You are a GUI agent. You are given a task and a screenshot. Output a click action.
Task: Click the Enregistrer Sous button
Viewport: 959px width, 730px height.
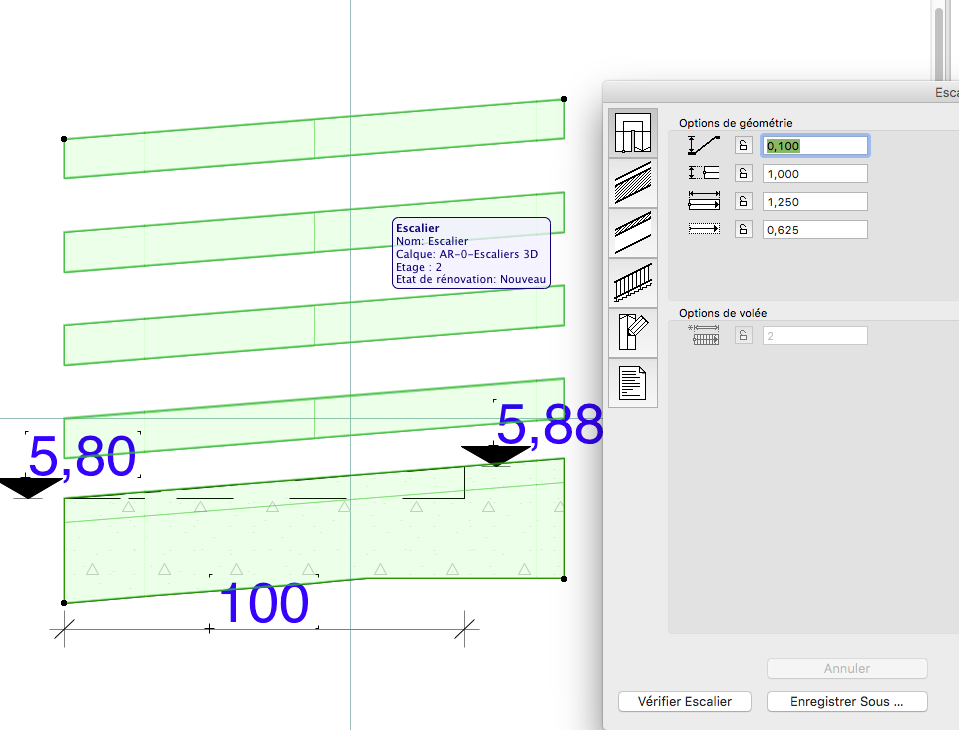[847, 701]
